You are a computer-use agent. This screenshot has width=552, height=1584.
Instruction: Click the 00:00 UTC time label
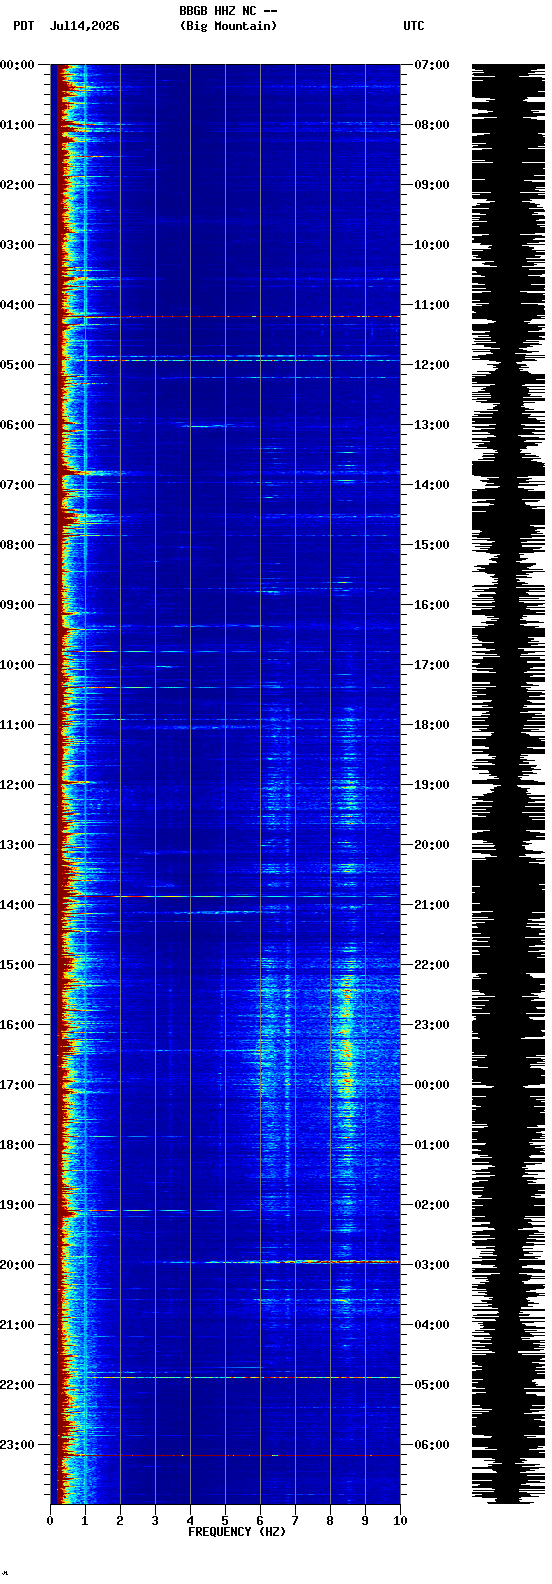click(432, 1085)
